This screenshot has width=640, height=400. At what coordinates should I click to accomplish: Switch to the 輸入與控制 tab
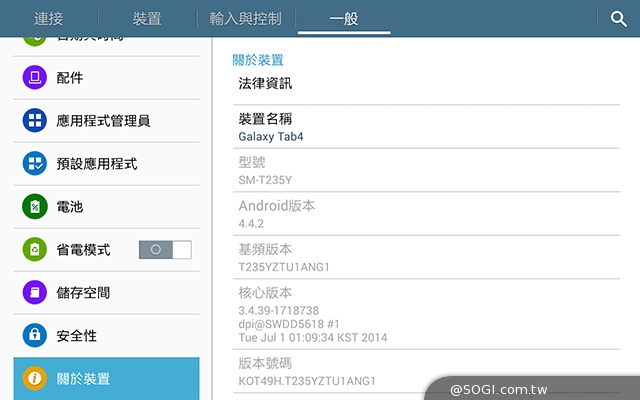pos(246,19)
